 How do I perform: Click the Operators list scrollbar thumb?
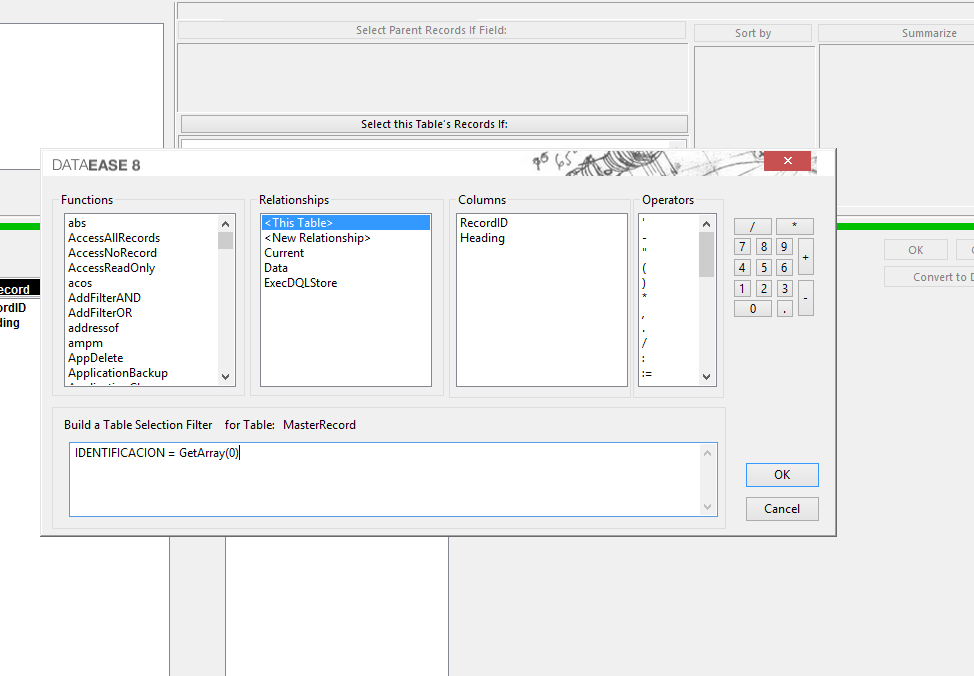pyautogui.click(x=706, y=254)
